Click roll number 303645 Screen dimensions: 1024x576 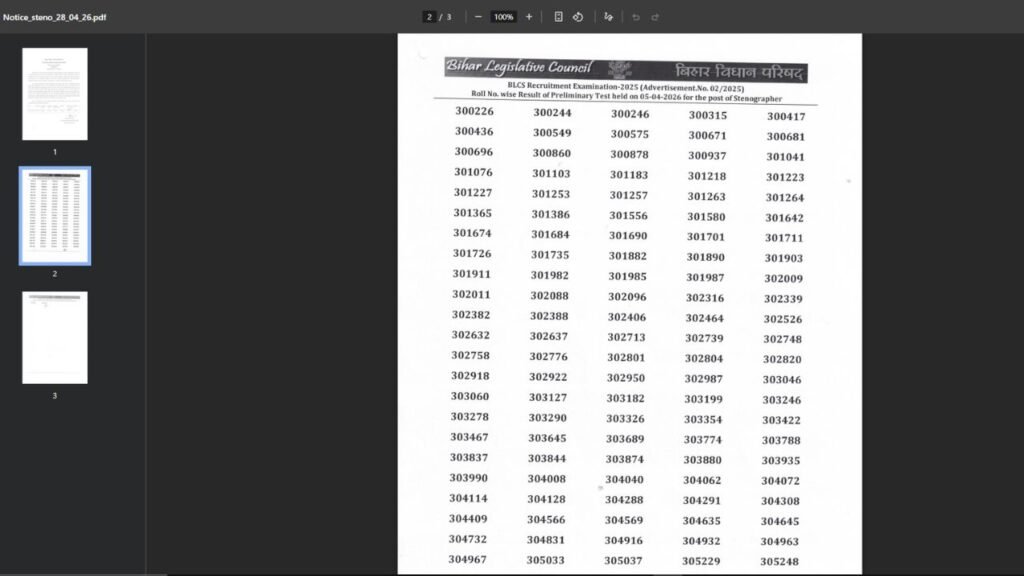point(547,438)
